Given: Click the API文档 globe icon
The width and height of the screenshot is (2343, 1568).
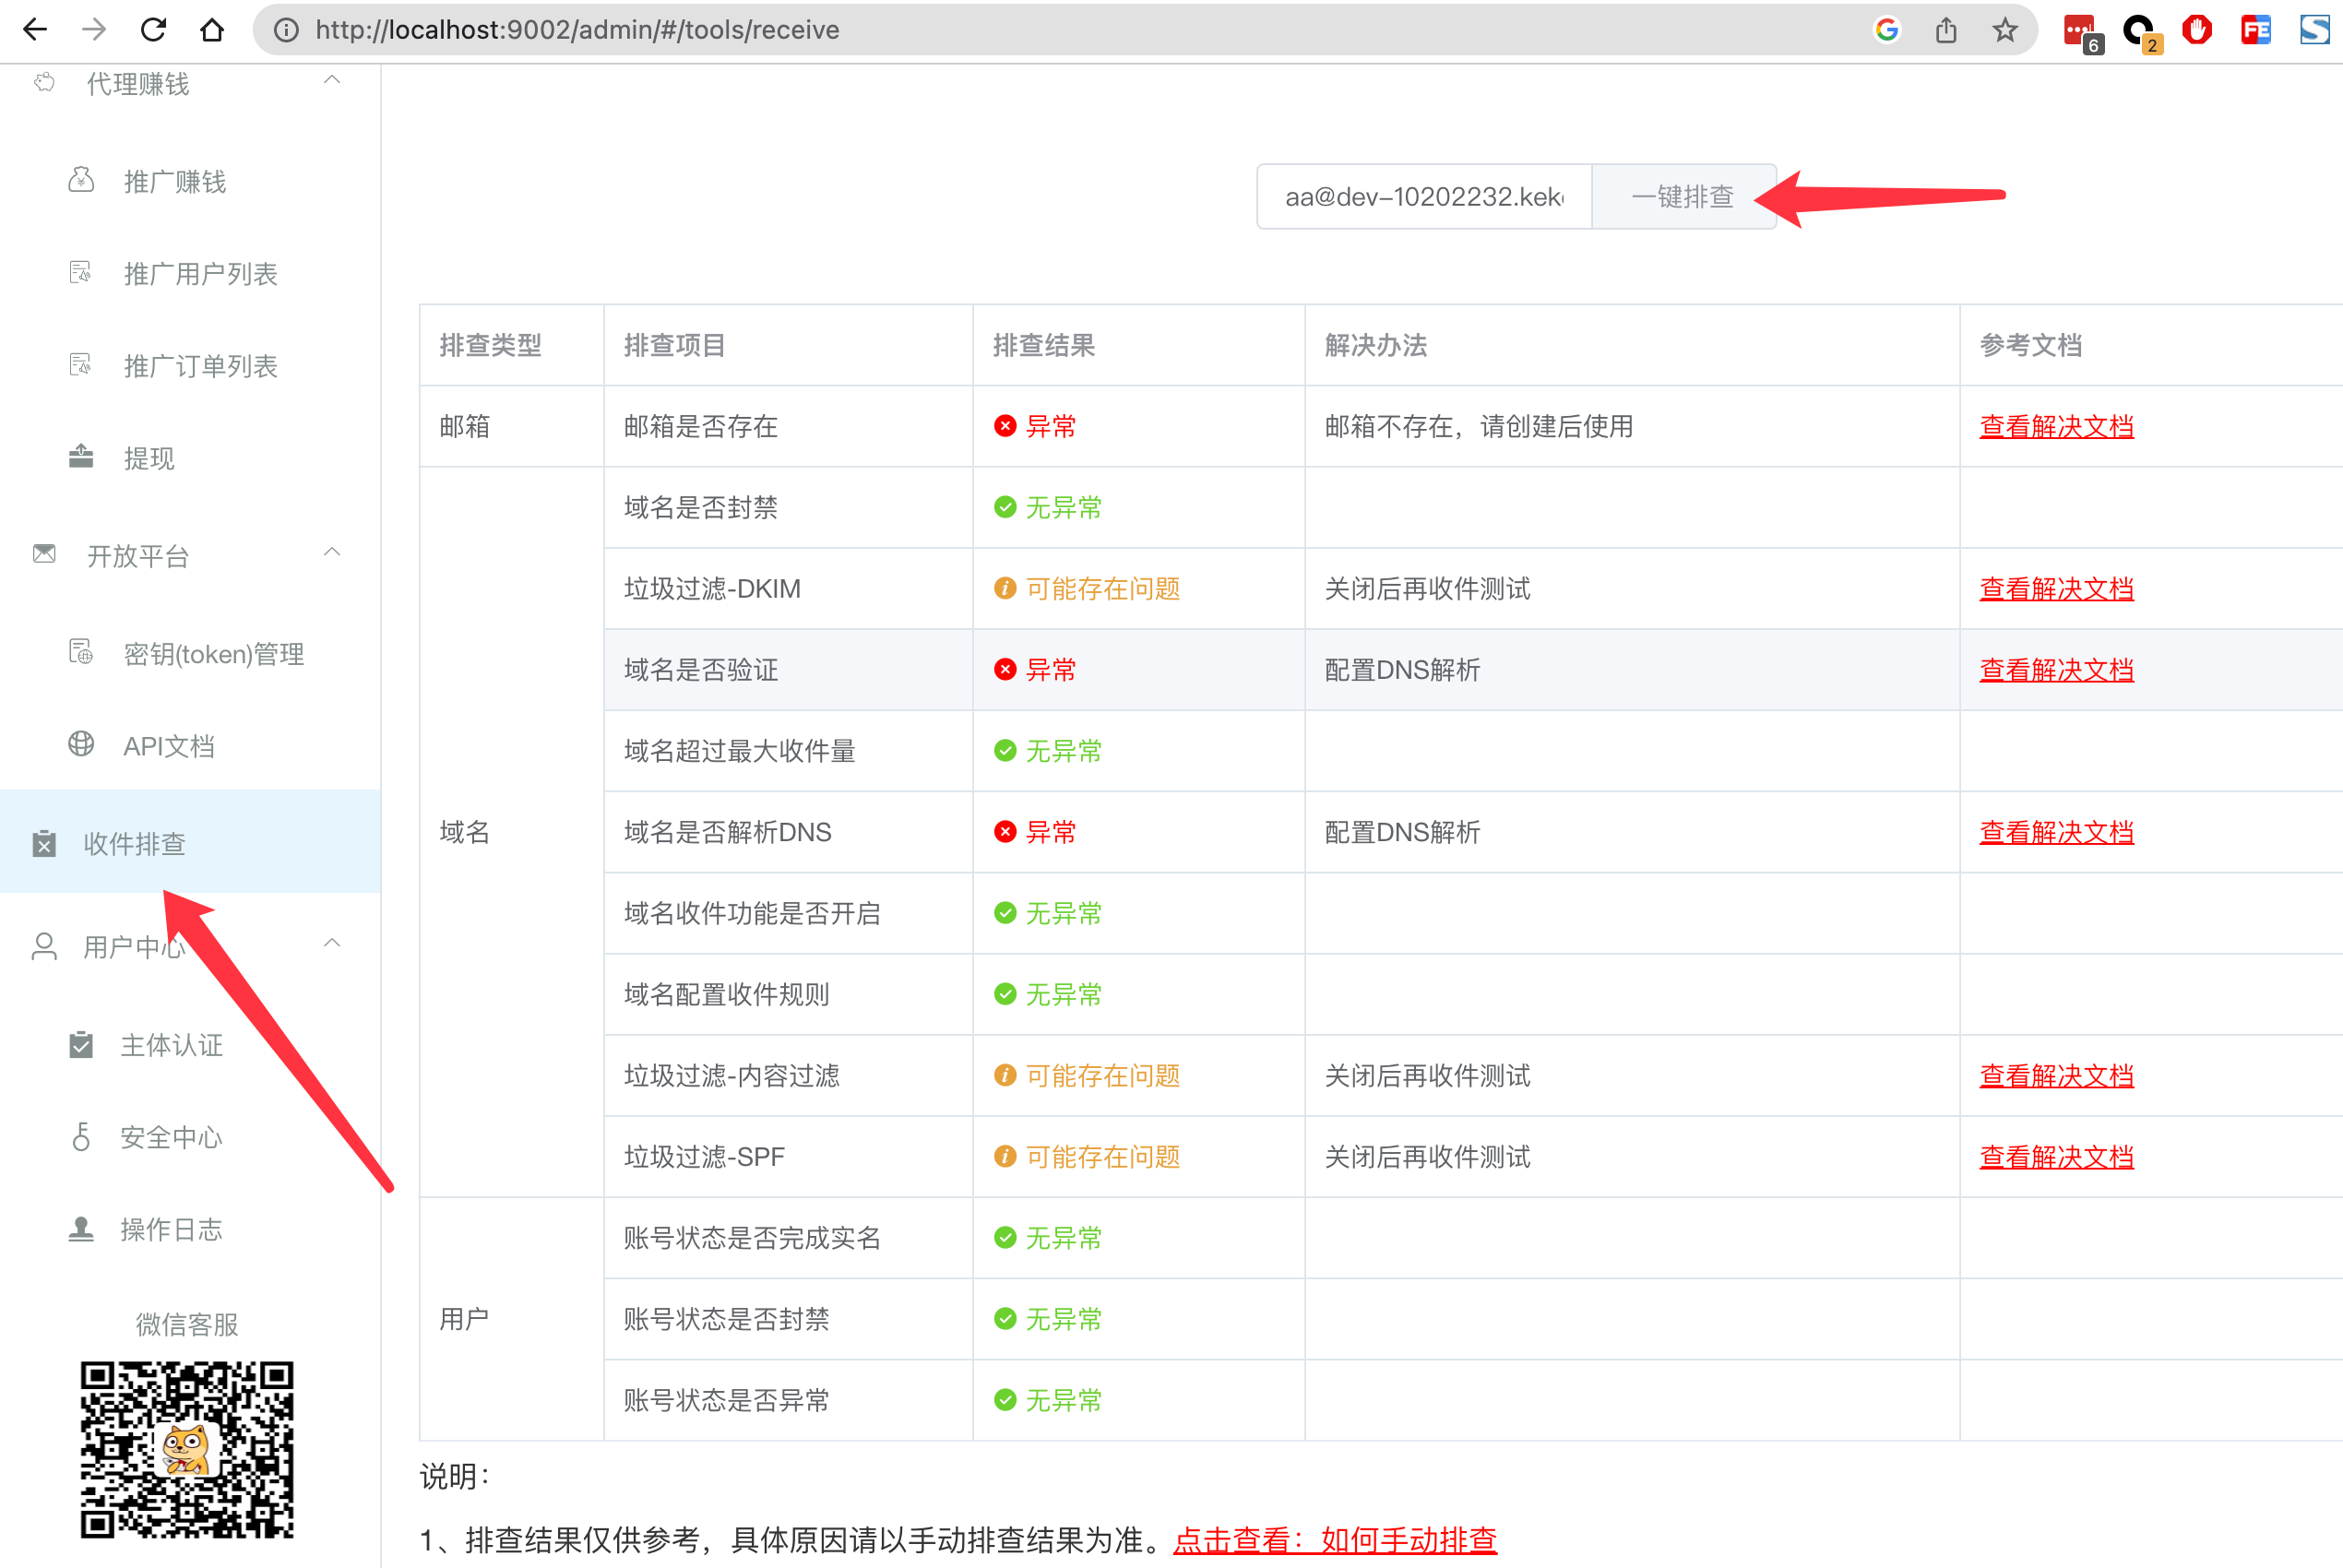Looking at the screenshot, I should coord(81,744).
